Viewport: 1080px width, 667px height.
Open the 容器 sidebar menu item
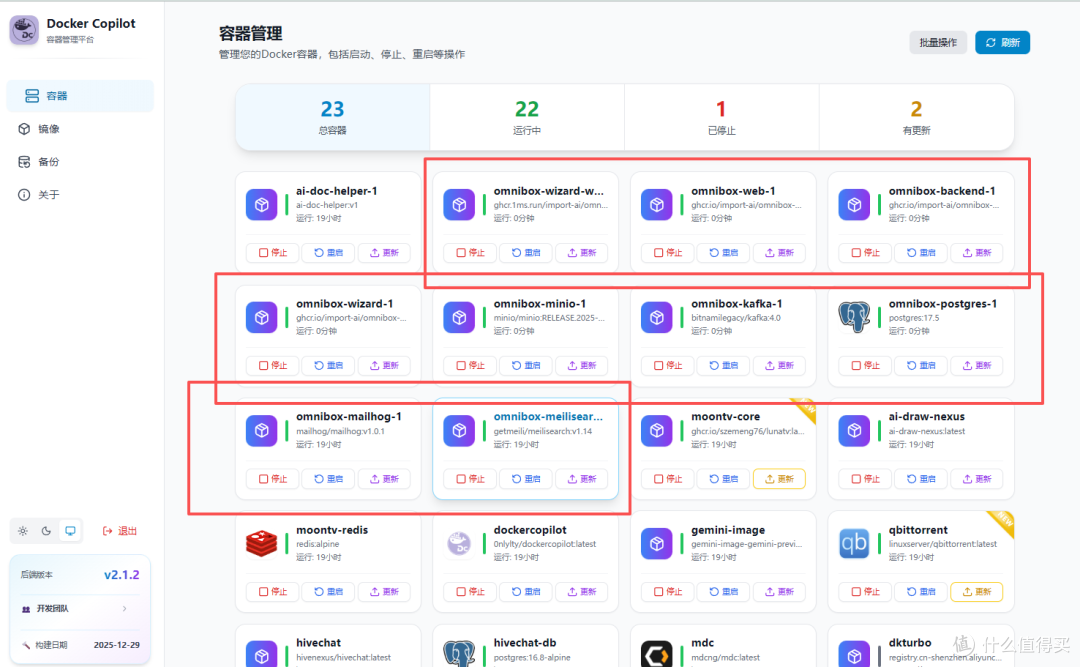[80, 96]
